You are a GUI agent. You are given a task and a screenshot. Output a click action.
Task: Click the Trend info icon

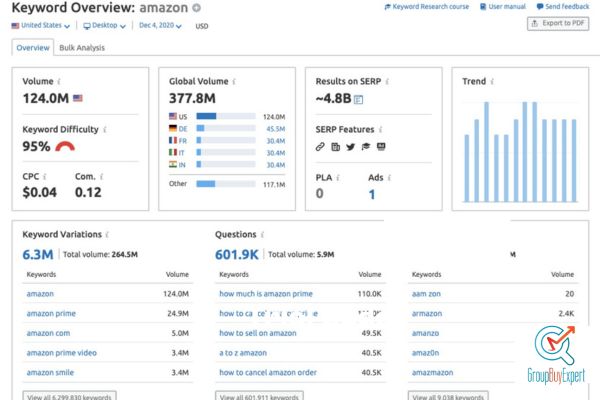492,82
